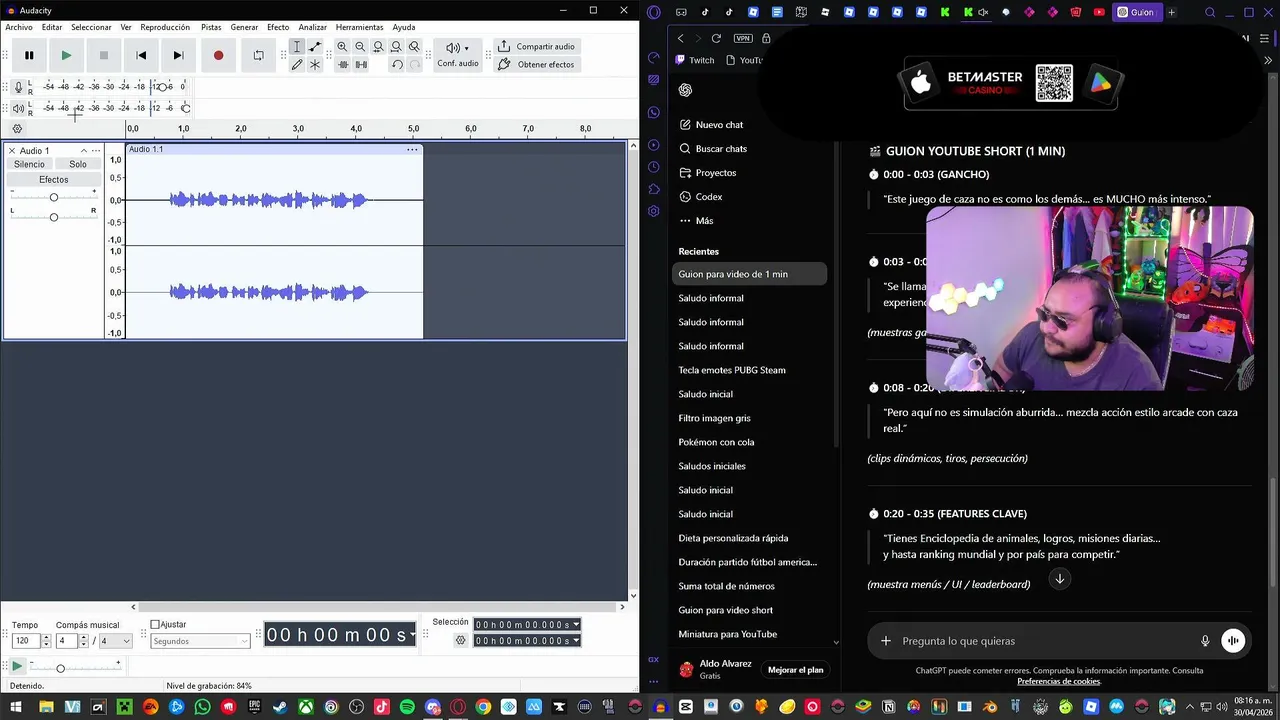Click Compartir audio button
1280x720 pixels.
(536, 46)
